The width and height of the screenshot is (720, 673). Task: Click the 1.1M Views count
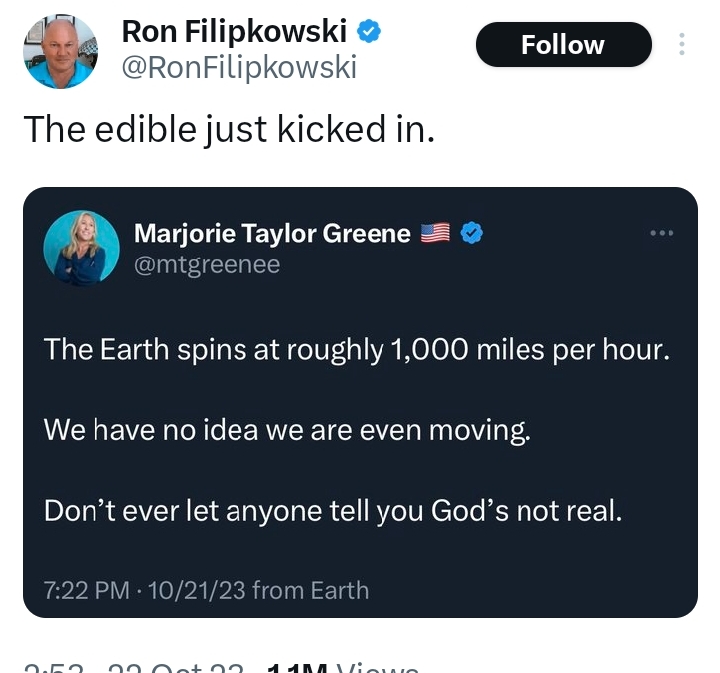coord(339,667)
